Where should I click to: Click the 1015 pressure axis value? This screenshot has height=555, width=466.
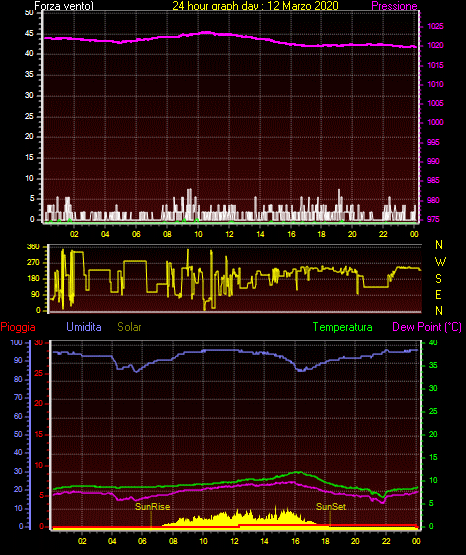[x=435, y=65]
